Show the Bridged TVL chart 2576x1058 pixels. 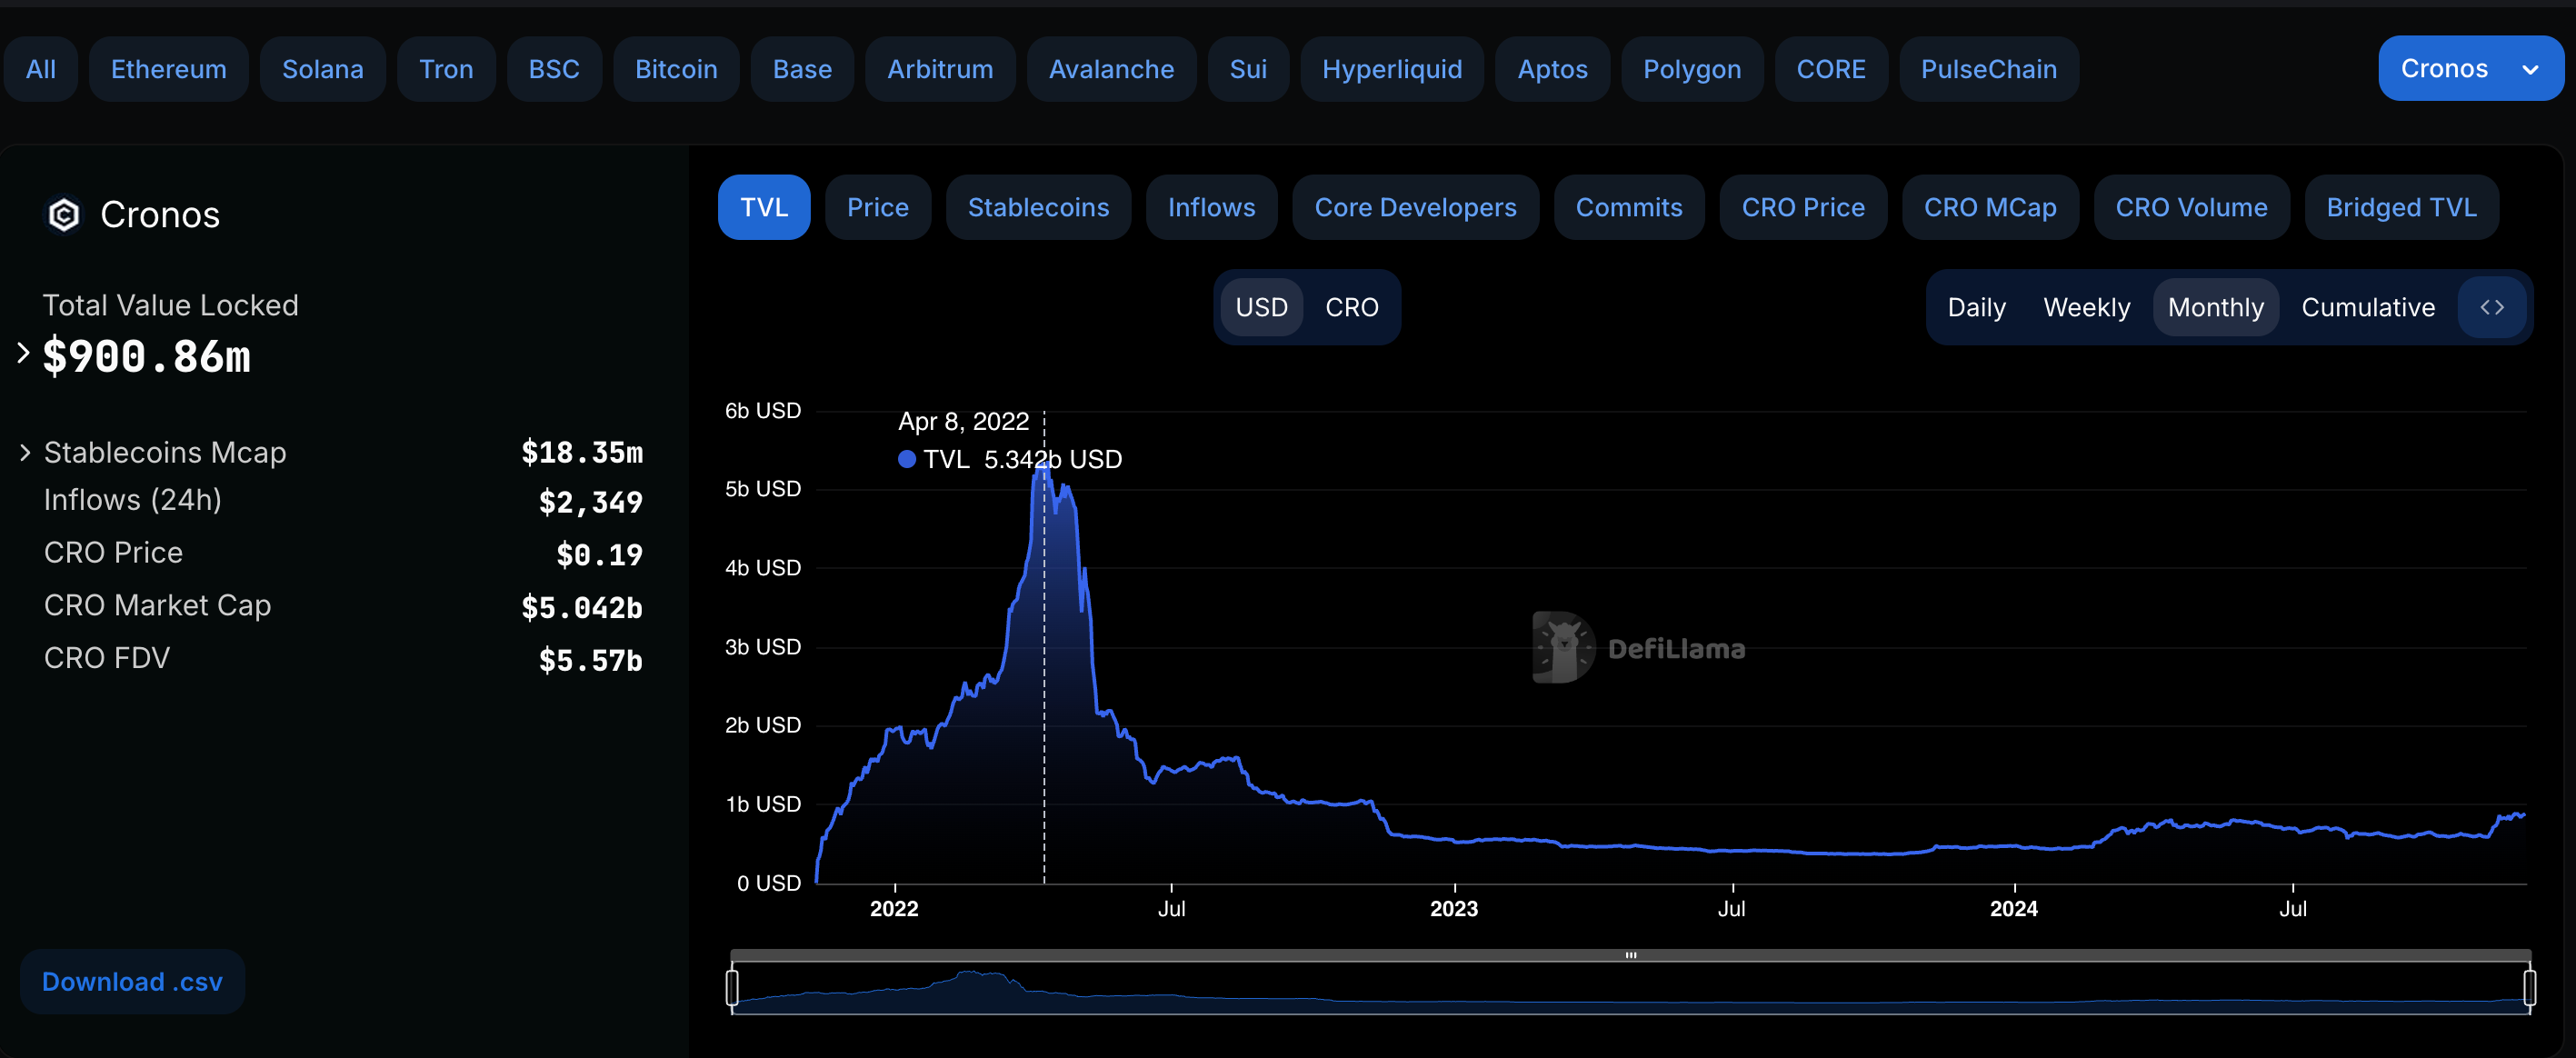click(x=2400, y=207)
